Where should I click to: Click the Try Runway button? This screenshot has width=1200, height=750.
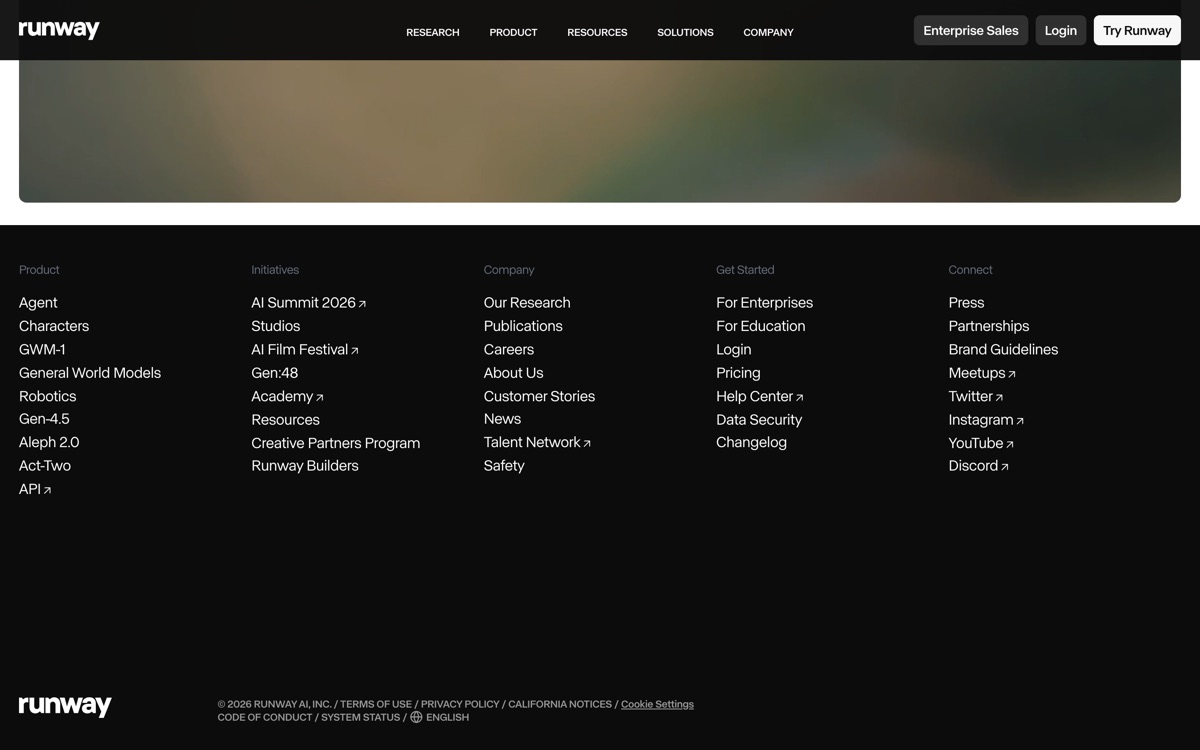(x=1137, y=30)
